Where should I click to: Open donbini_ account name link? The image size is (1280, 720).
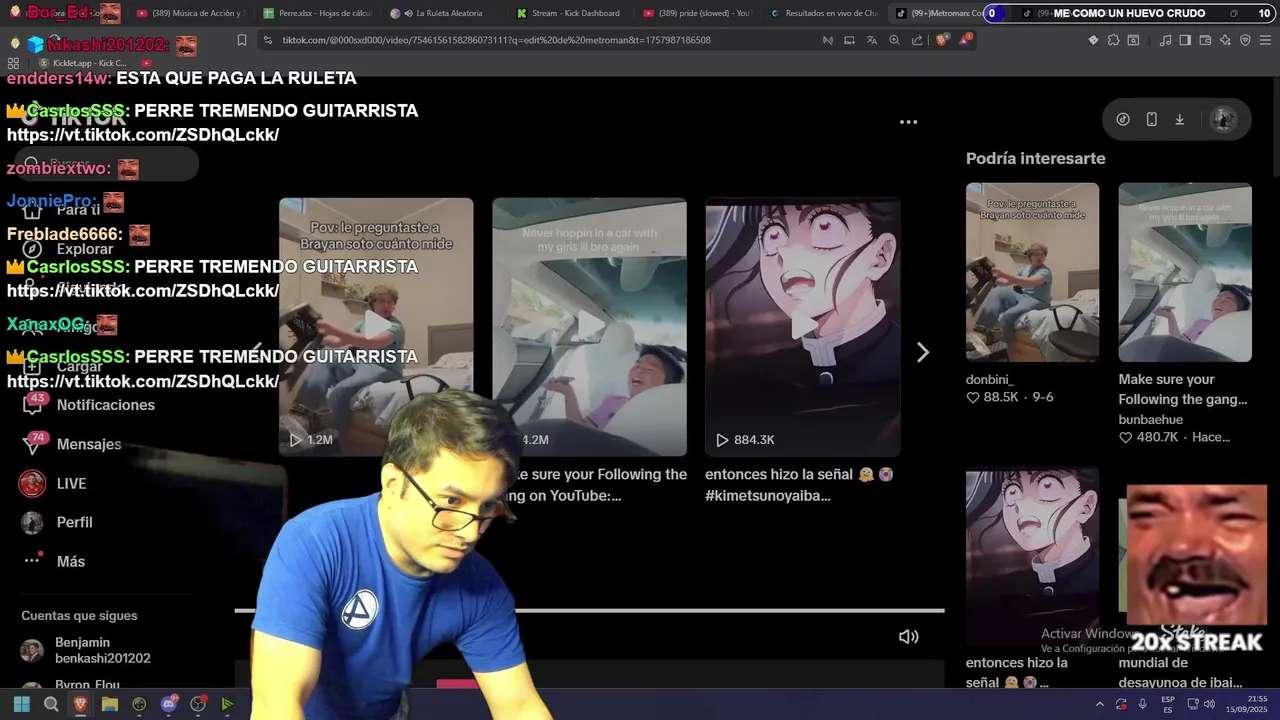pos(989,379)
